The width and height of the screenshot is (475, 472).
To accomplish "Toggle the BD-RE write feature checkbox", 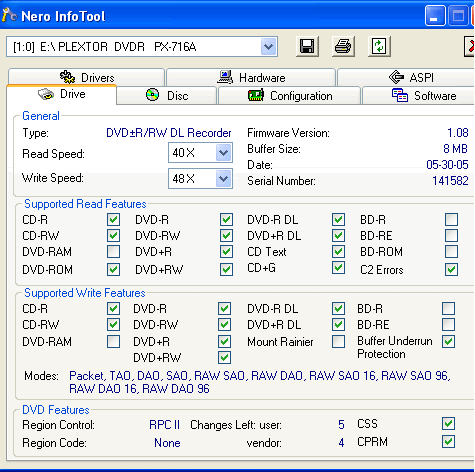I will tap(448, 324).
